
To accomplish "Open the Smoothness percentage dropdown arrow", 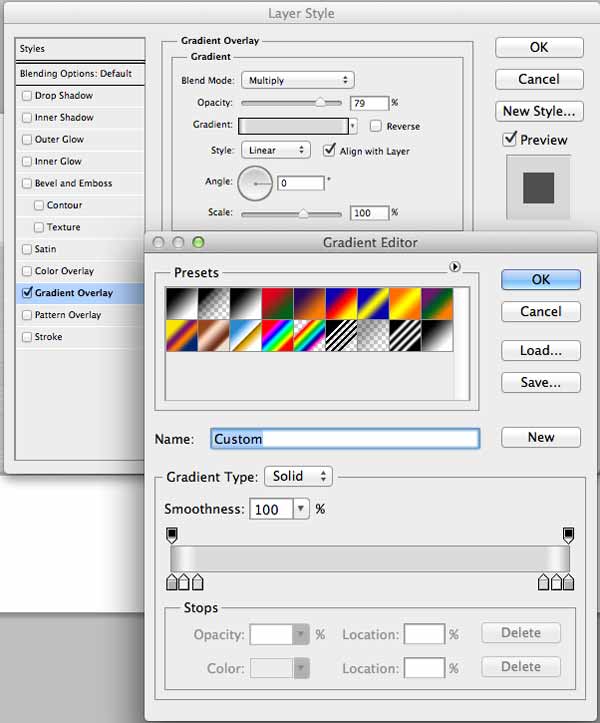I will click(x=301, y=509).
